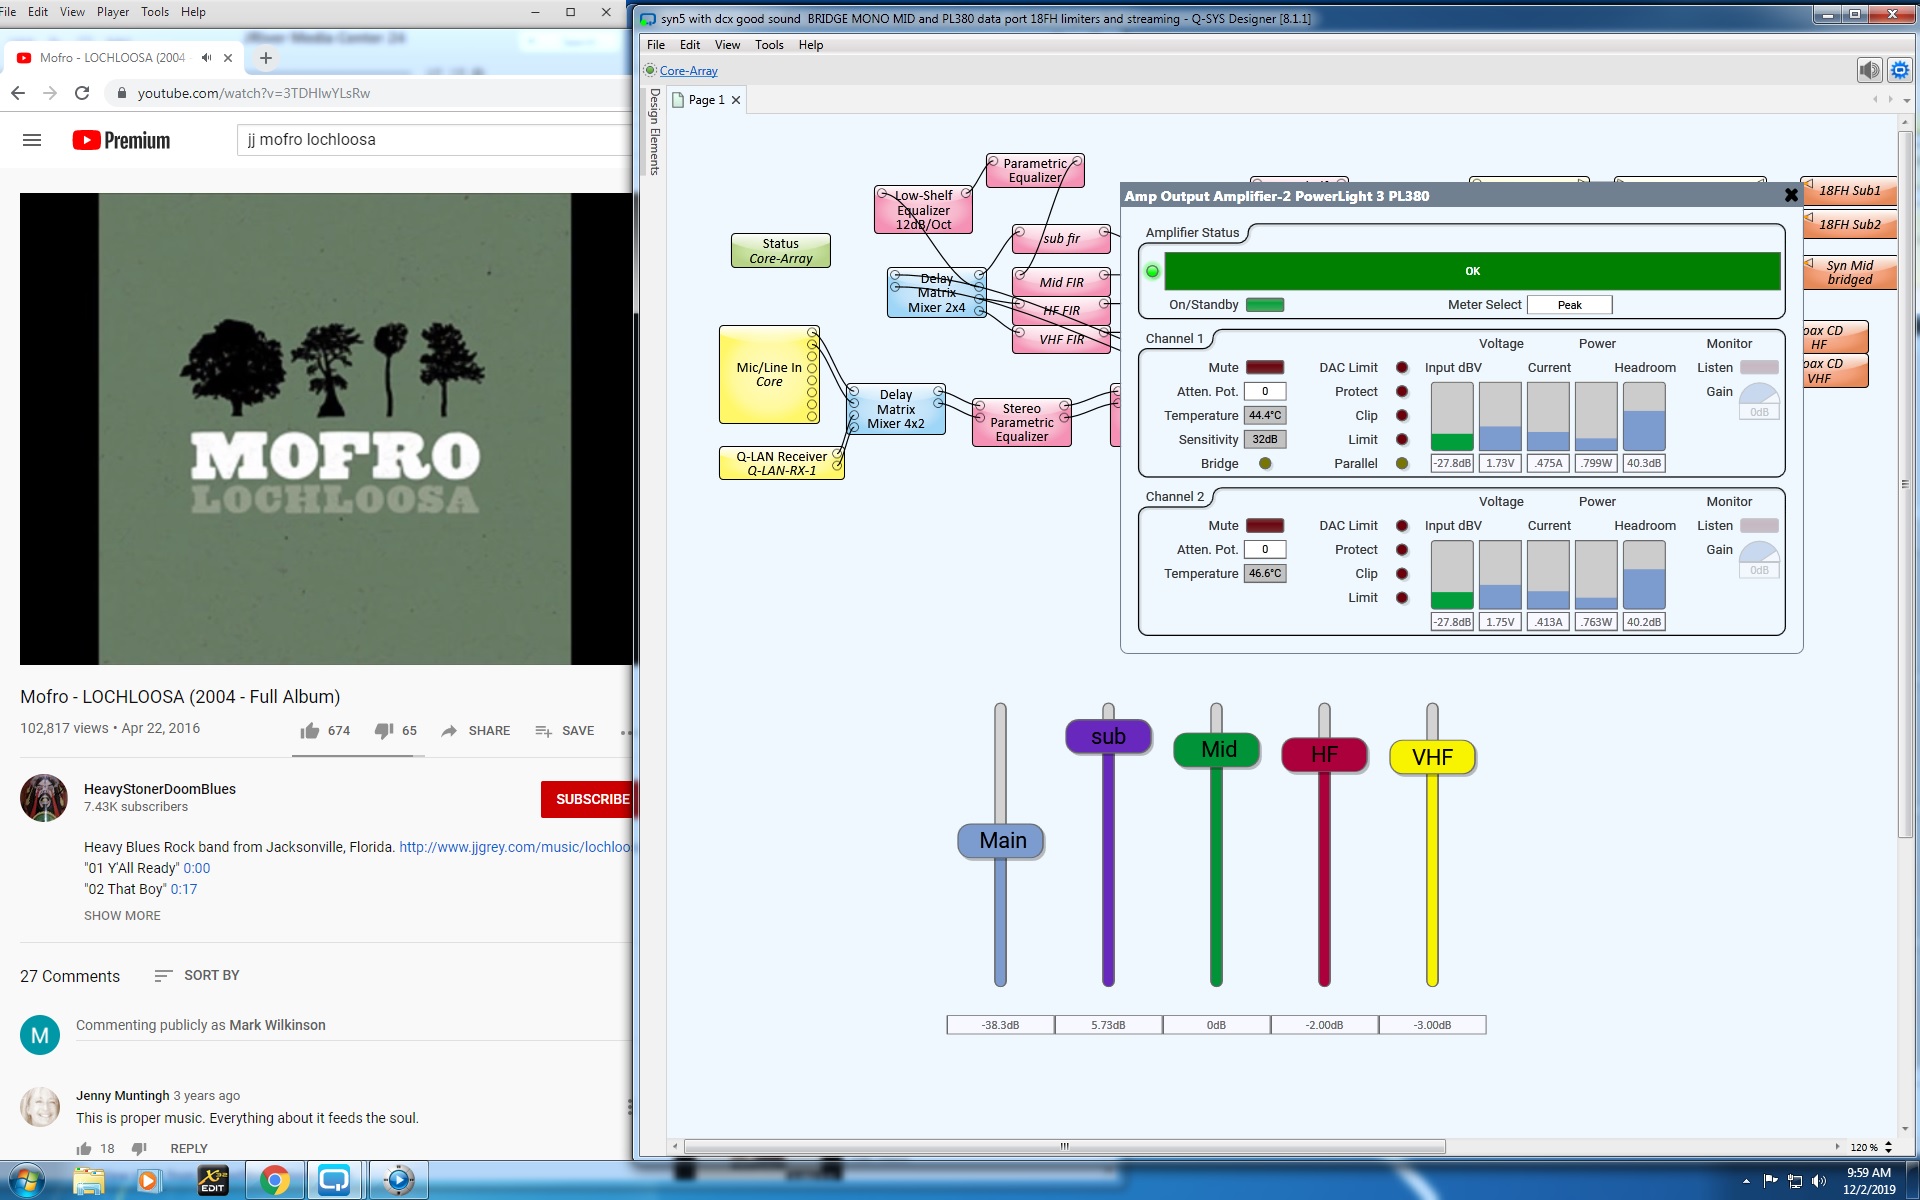The height and width of the screenshot is (1200, 1920).
Task: Expand description with SHOW MORE
Action: tap(122, 916)
